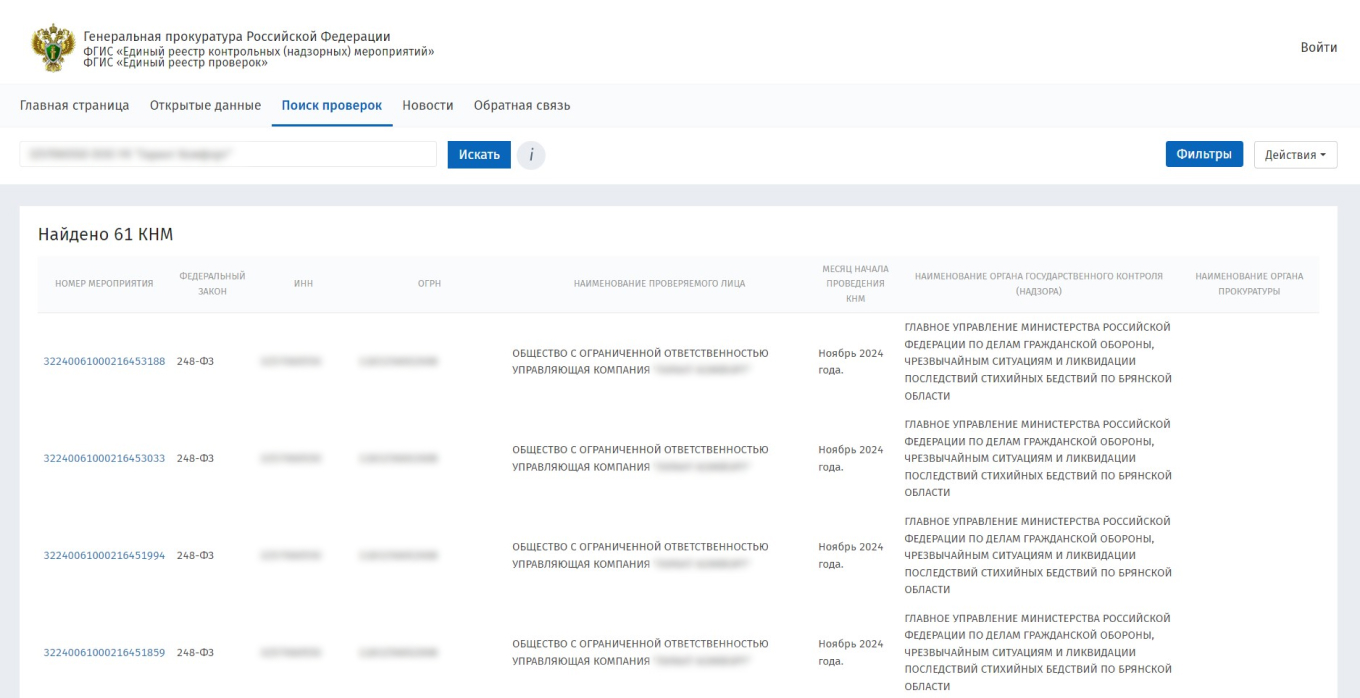Click the Номер мероприятия column header
The width and height of the screenshot is (1360, 698).
[x=104, y=284]
